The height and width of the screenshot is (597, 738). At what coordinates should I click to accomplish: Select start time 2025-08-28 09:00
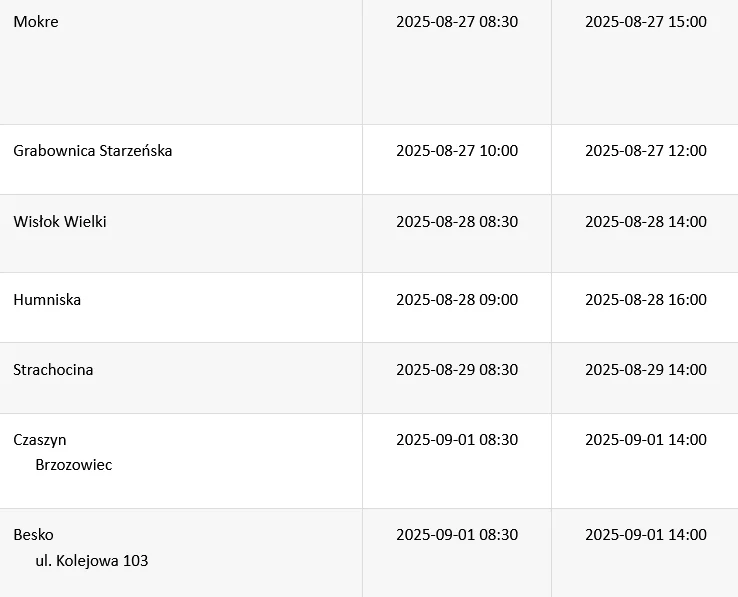pyautogui.click(x=457, y=300)
